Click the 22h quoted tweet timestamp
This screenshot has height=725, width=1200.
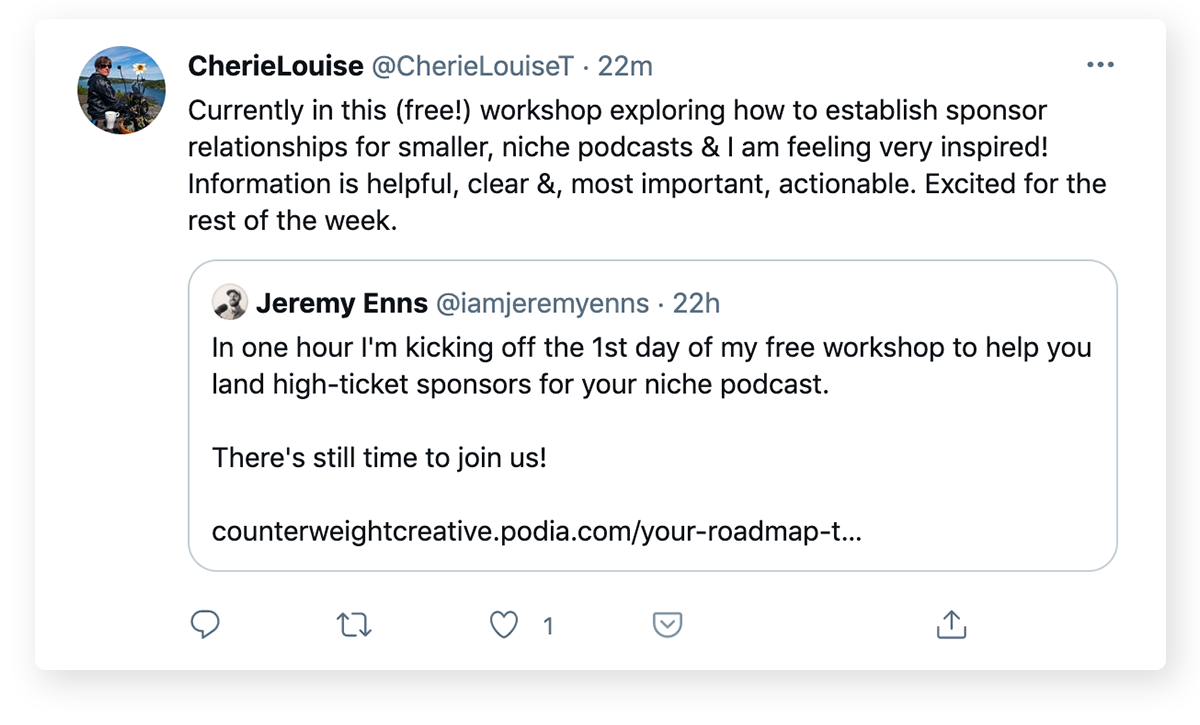[696, 302]
